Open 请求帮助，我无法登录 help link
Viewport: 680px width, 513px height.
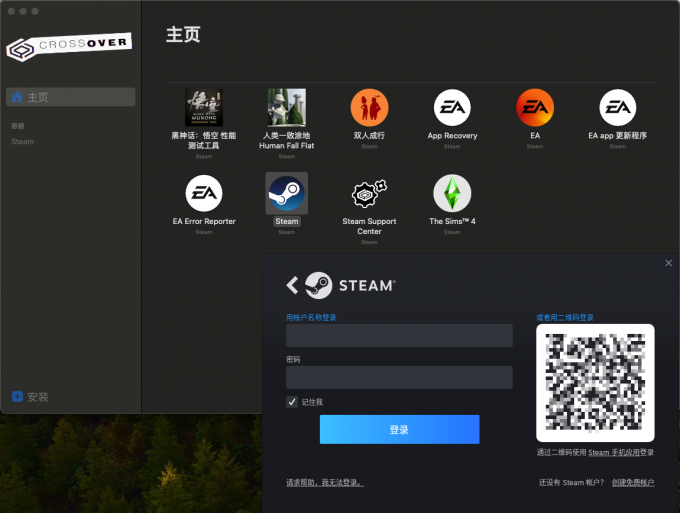(325, 483)
